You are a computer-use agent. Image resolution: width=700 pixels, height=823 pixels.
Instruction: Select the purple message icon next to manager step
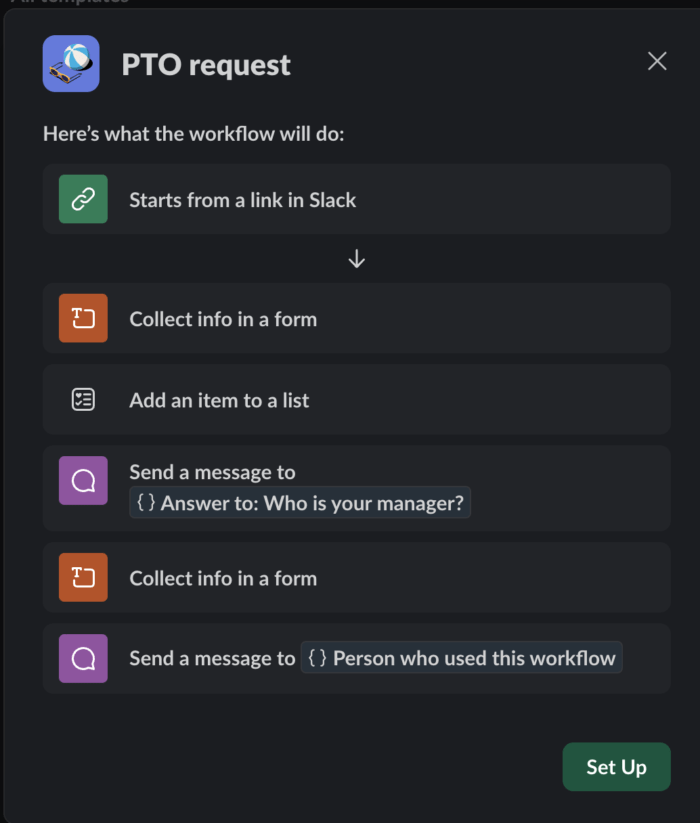tap(83, 480)
